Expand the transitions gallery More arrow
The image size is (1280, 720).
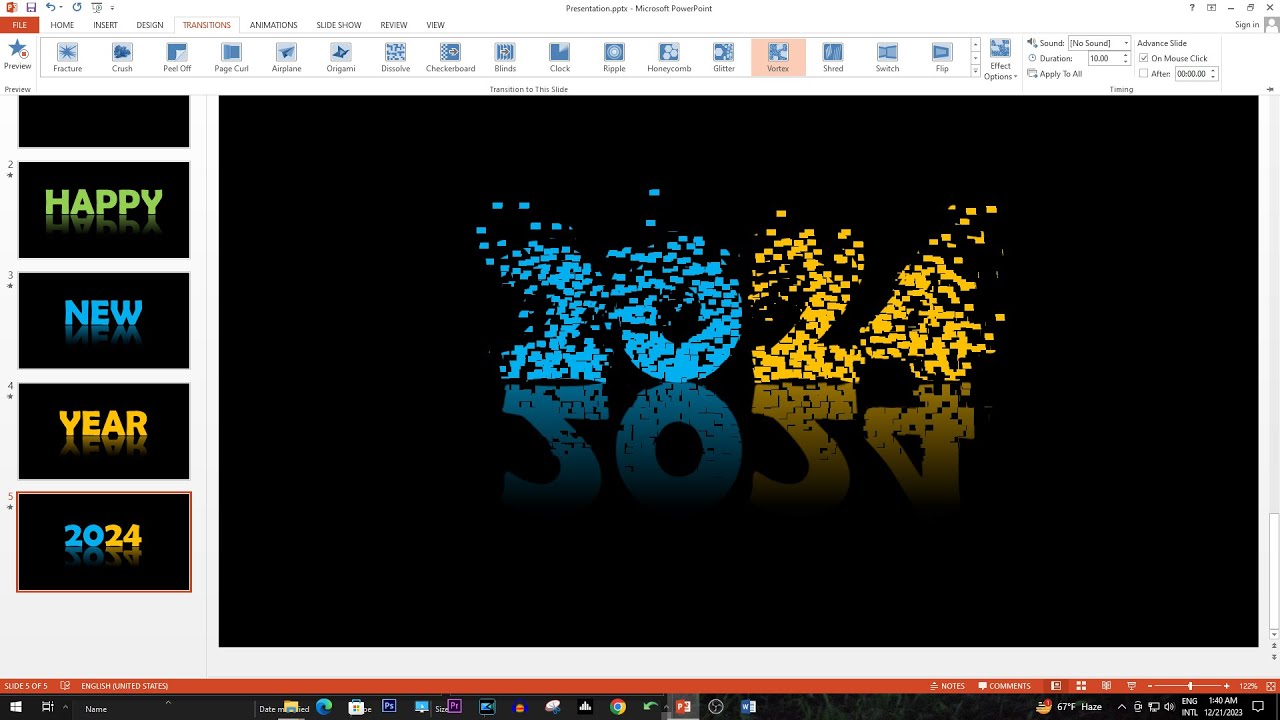[x=975, y=71]
